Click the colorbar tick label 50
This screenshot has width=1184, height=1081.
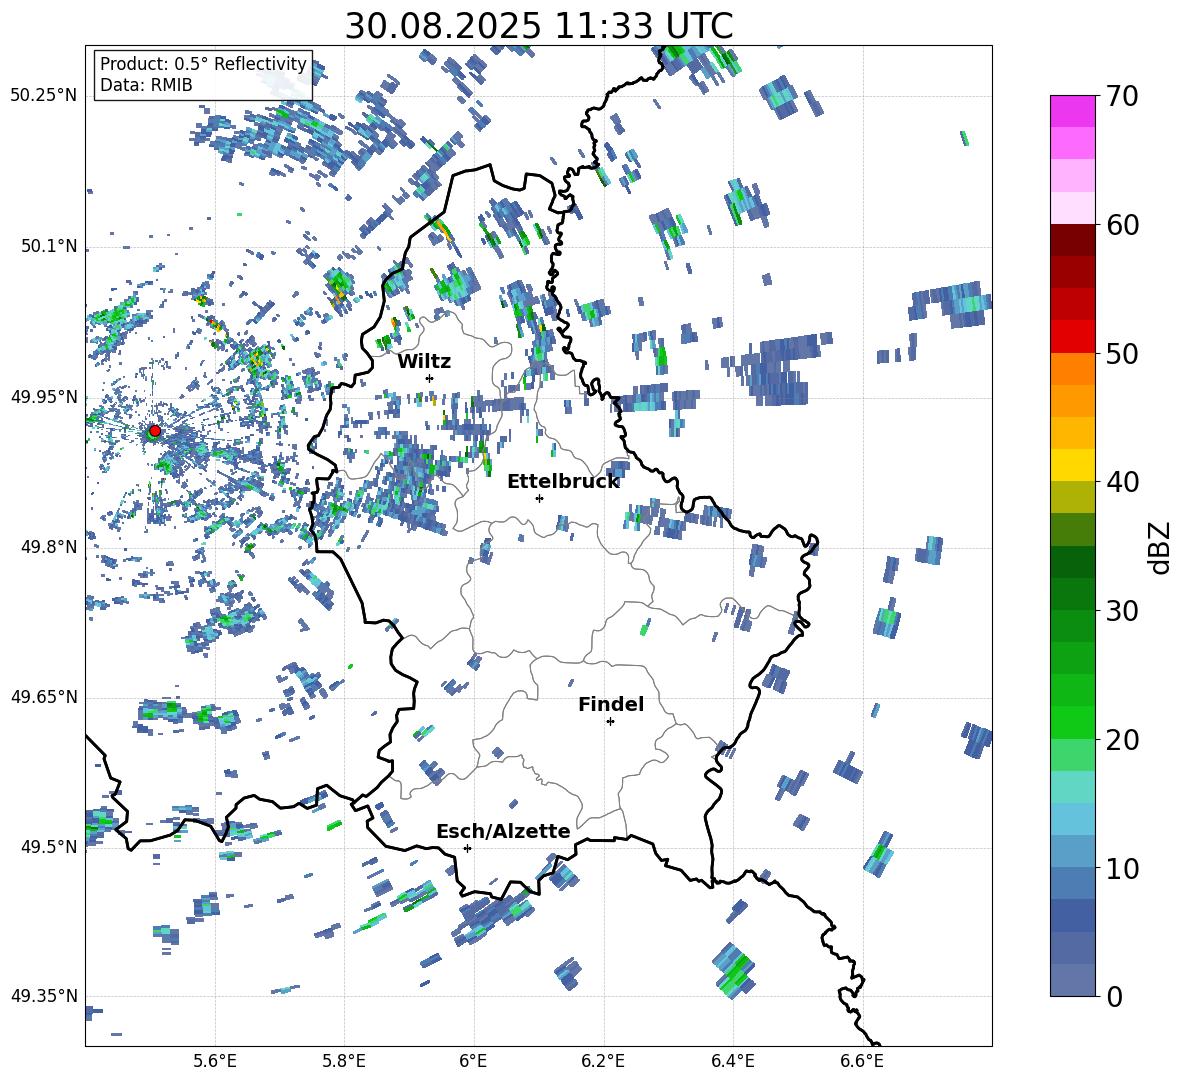click(x=1122, y=354)
